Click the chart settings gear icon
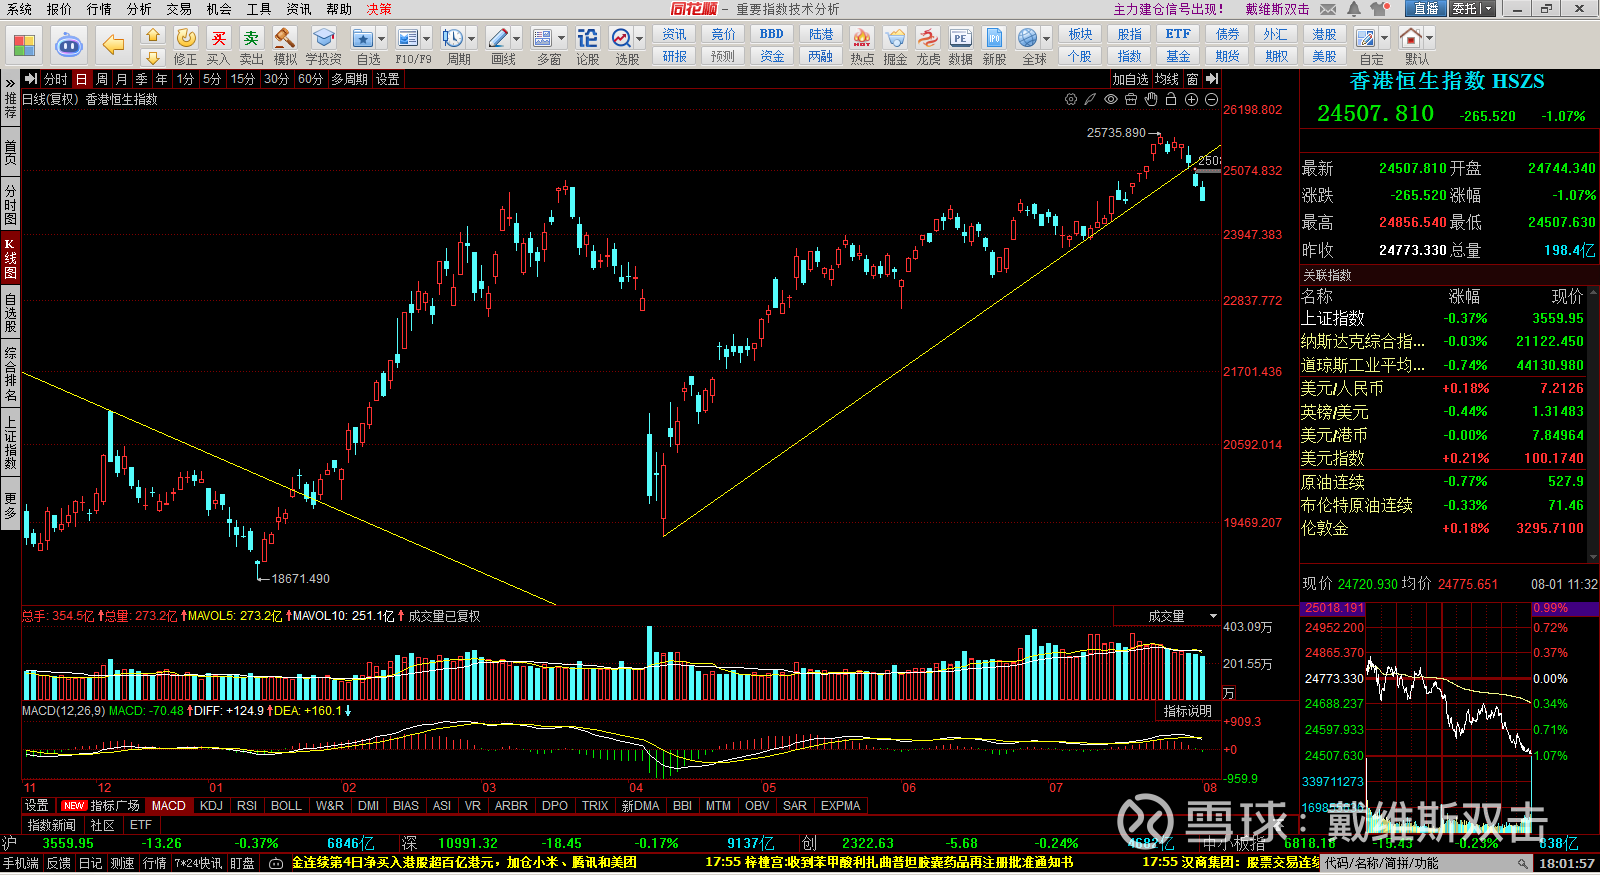 (x=1071, y=99)
